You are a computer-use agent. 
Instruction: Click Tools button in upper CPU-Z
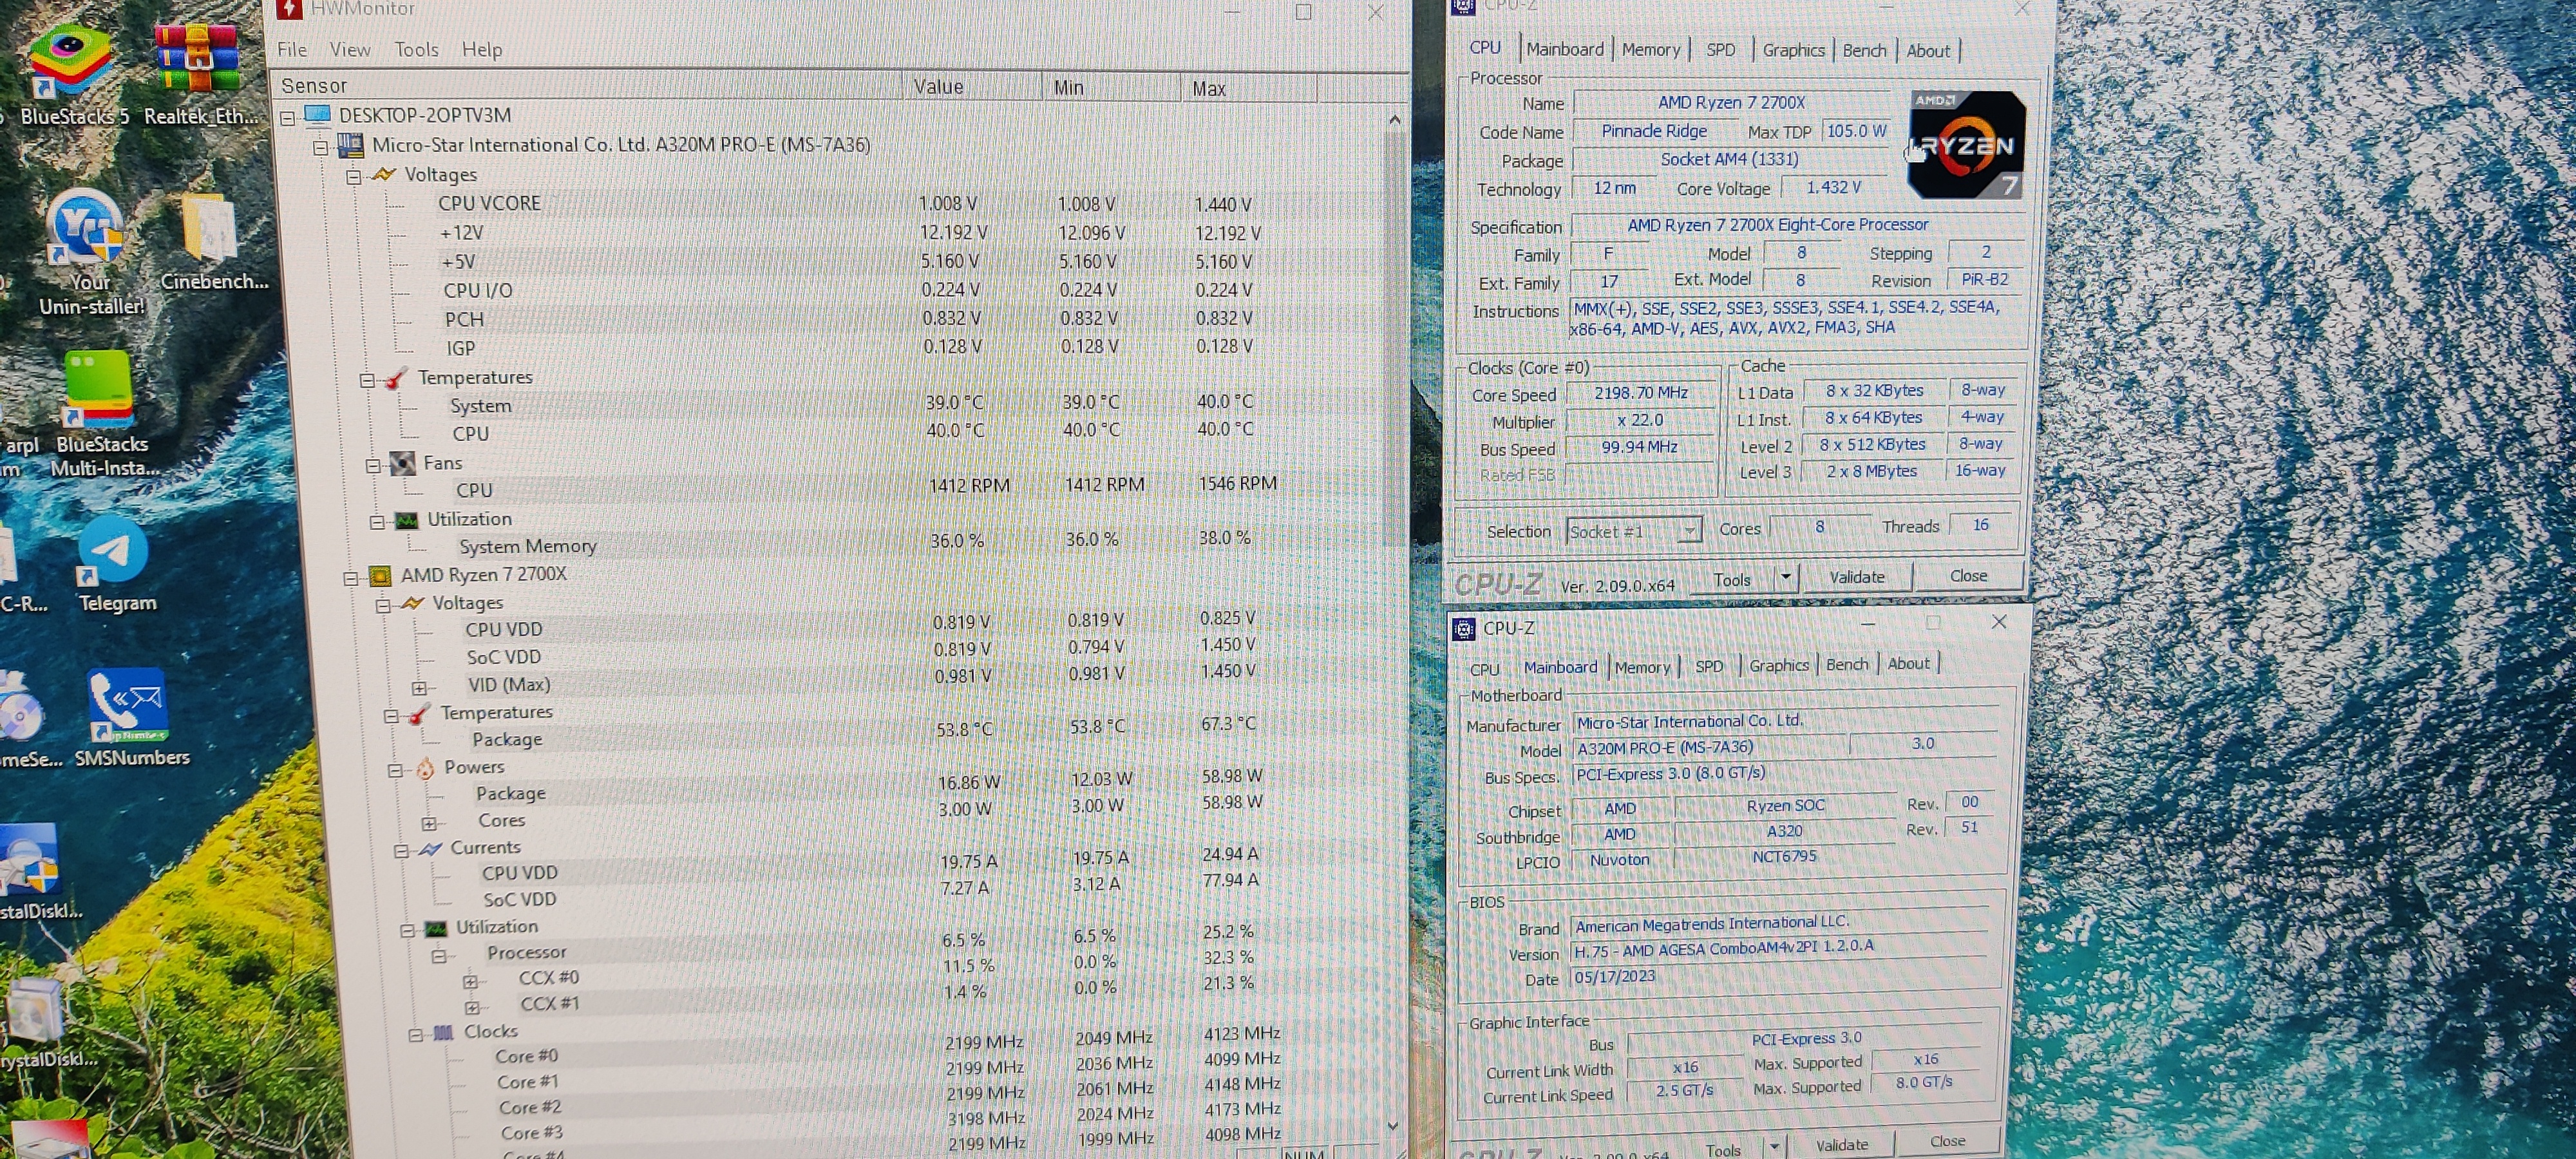[1731, 580]
